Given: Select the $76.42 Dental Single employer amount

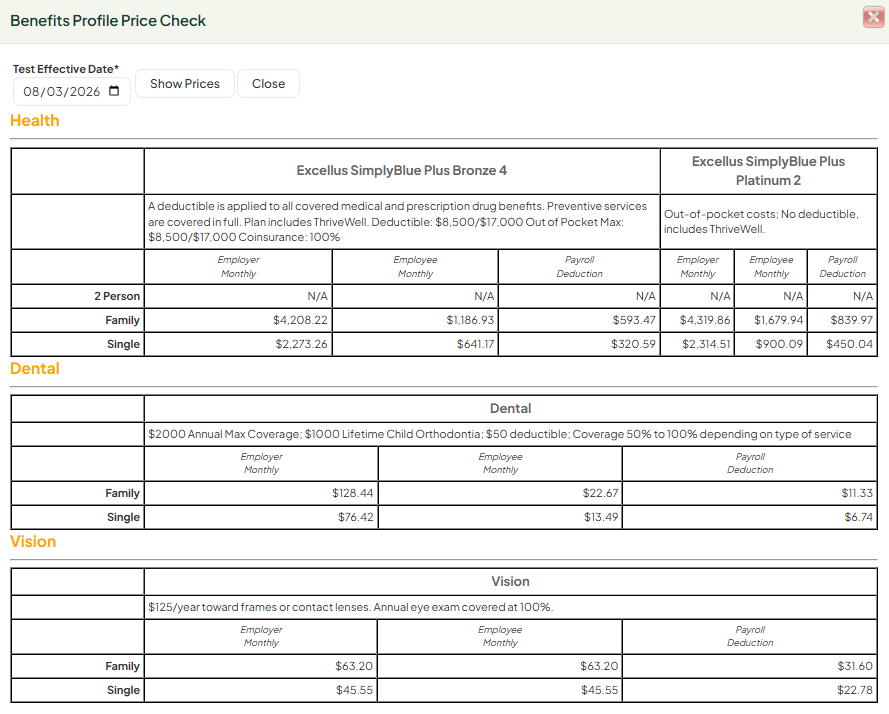Looking at the screenshot, I should click(x=355, y=517).
